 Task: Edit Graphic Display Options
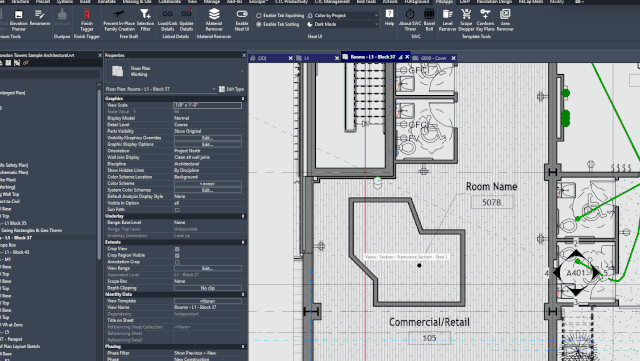(207, 145)
